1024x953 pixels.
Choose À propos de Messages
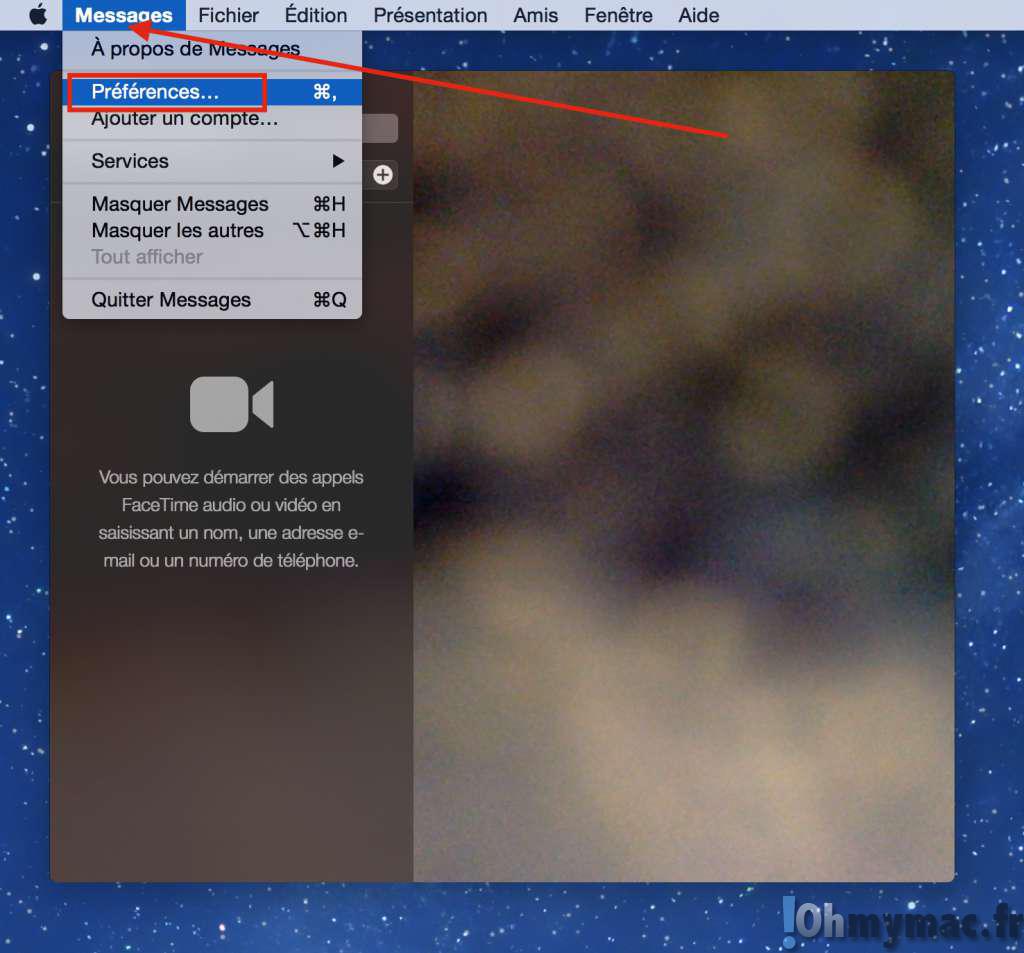tap(212, 48)
